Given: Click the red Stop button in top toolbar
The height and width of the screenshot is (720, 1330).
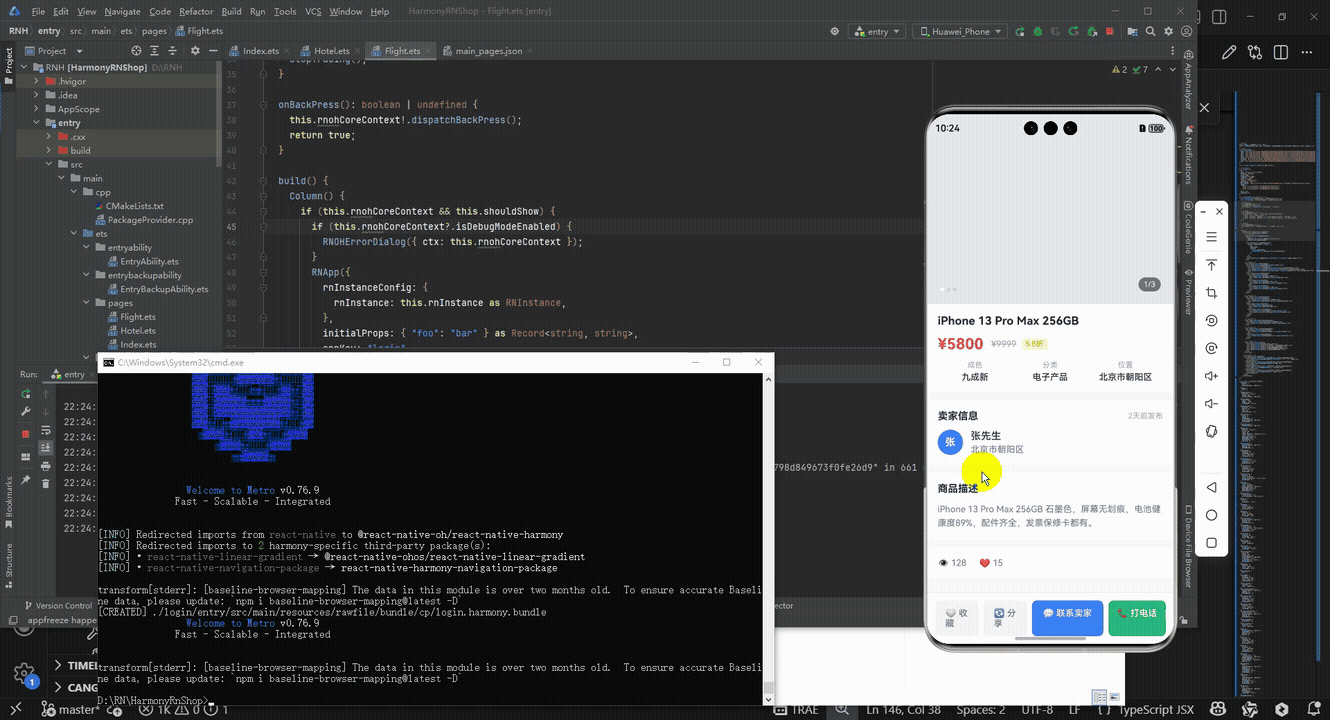Looking at the screenshot, I should [x=1109, y=31].
